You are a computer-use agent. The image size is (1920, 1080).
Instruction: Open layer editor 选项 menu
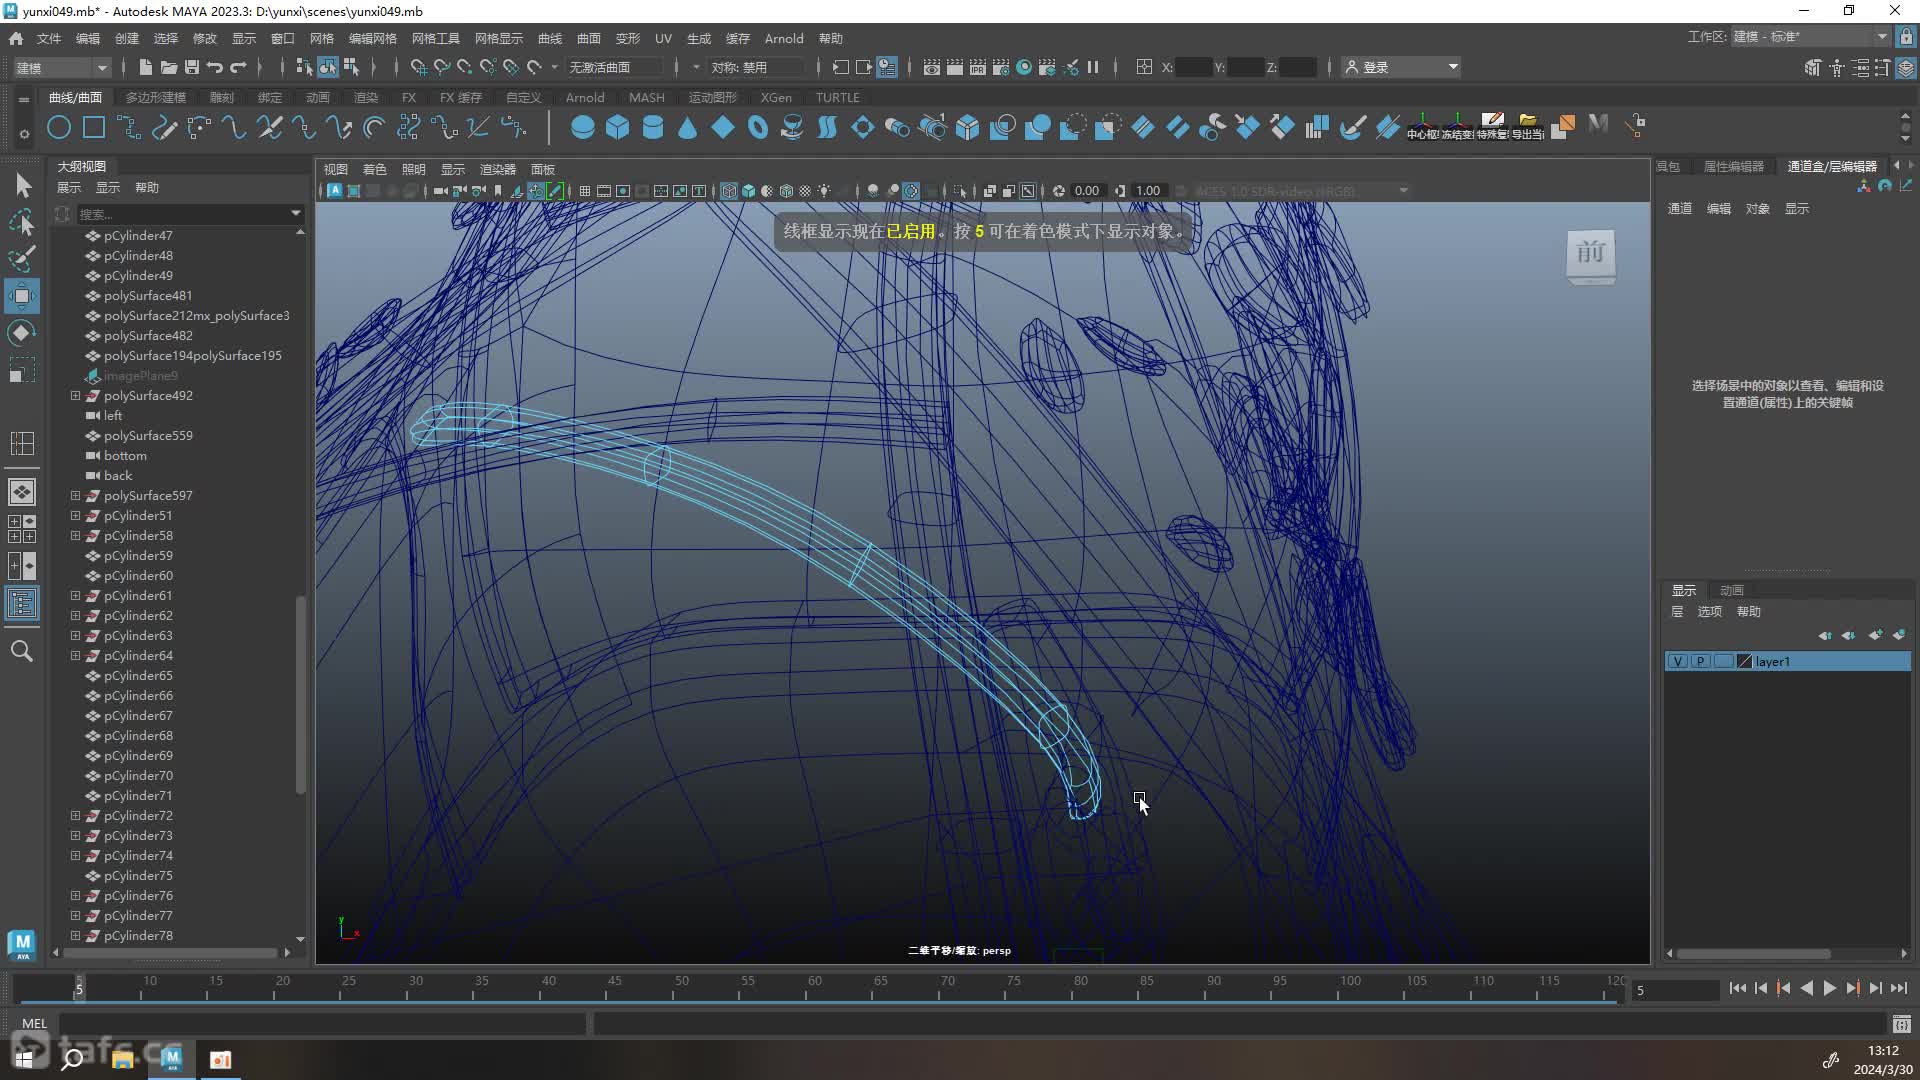(x=1710, y=611)
